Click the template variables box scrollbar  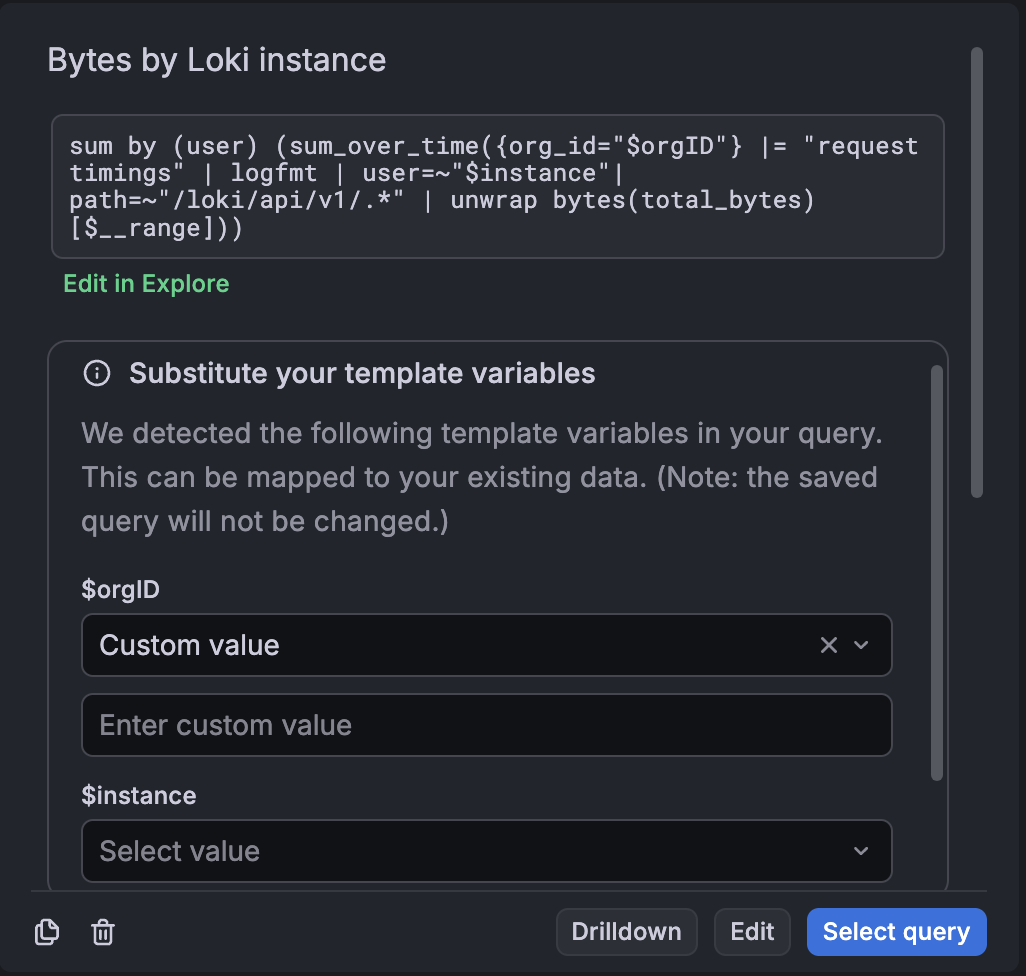(936, 572)
